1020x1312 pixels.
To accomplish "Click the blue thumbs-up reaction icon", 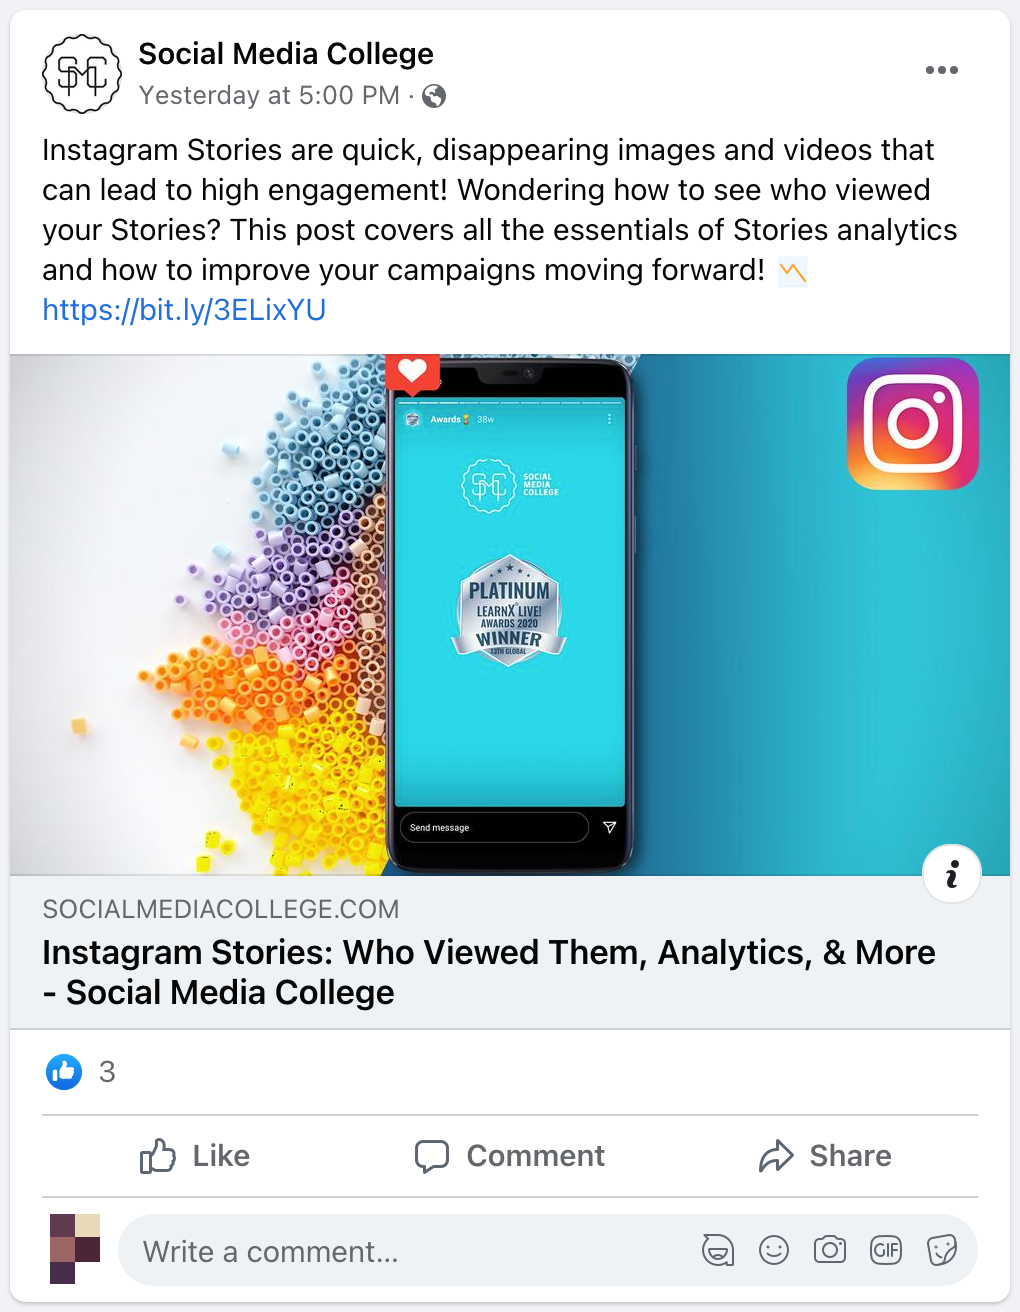I will pos(64,1072).
